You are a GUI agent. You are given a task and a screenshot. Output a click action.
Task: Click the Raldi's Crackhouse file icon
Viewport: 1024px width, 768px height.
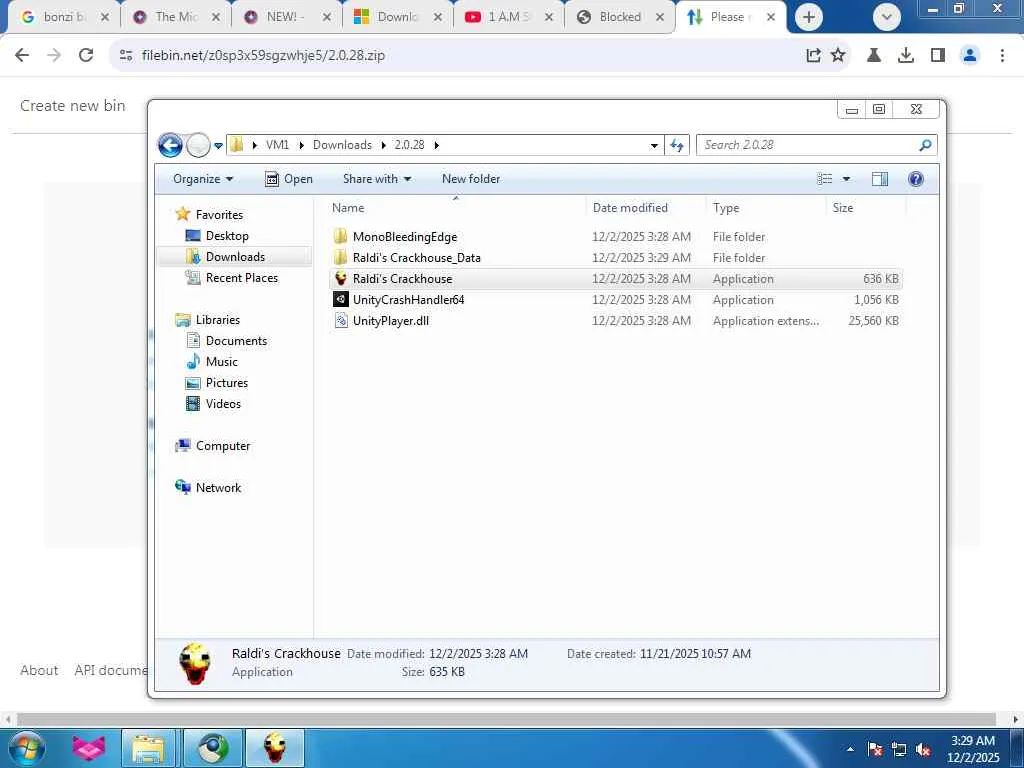coord(340,279)
